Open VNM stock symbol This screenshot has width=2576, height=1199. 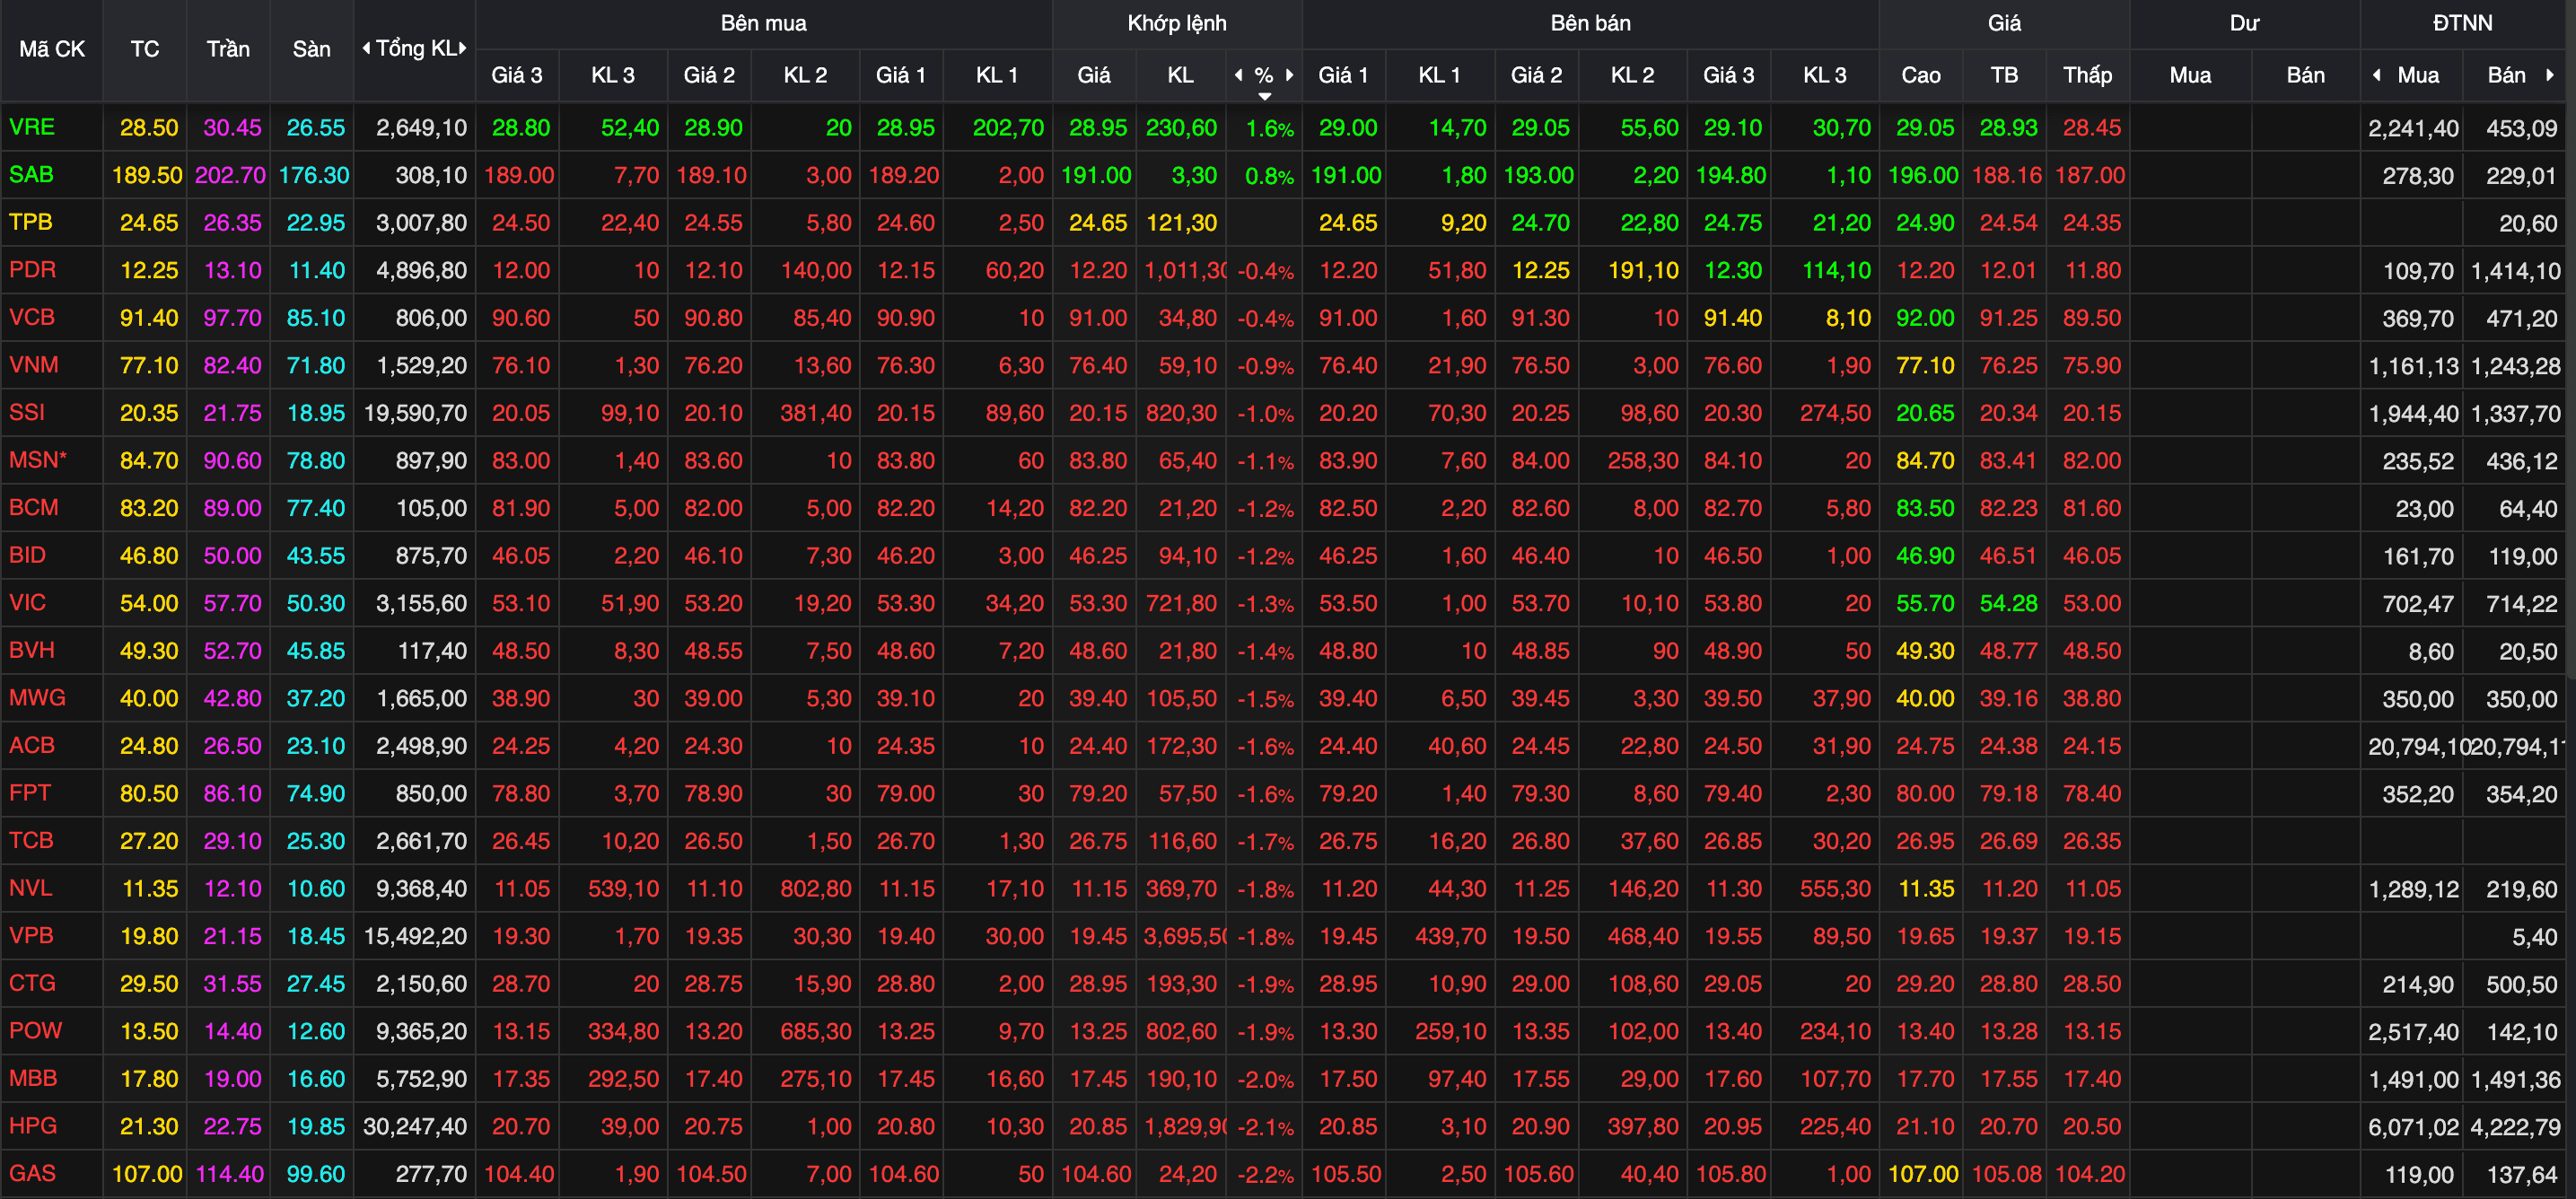click(x=34, y=365)
